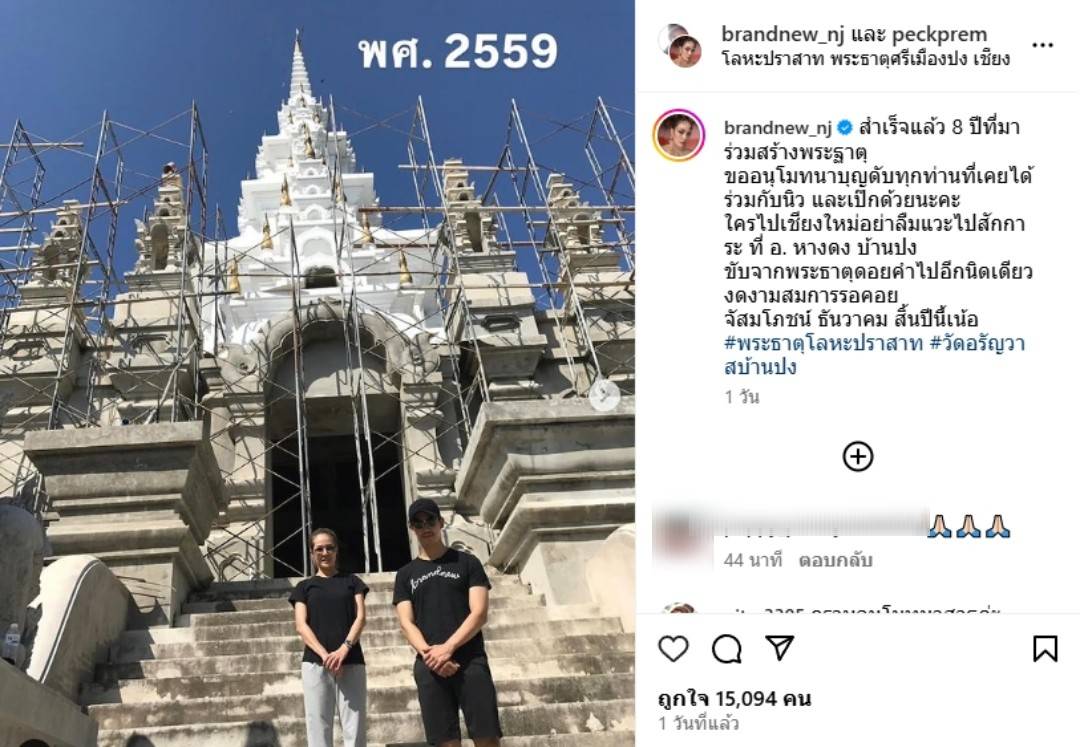Viewport: 1080px width, 747px height.
Task: Click ตอบกลับ to reply to the comment
Action: pyautogui.click(x=835, y=560)
